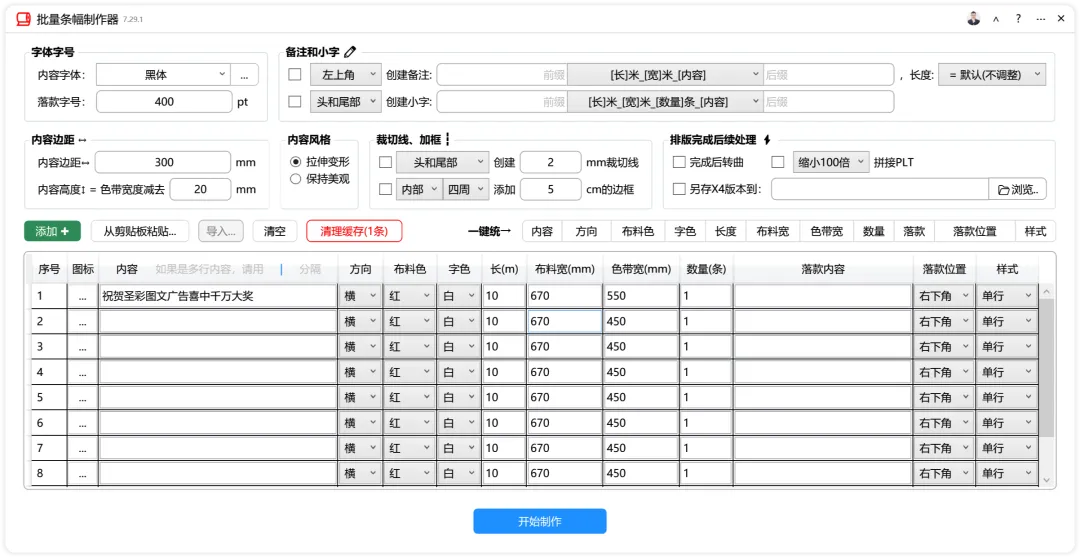Expand the 黑体 font dropdown
Viewport: 1080px width, 558px height.
tap(163, 75)
